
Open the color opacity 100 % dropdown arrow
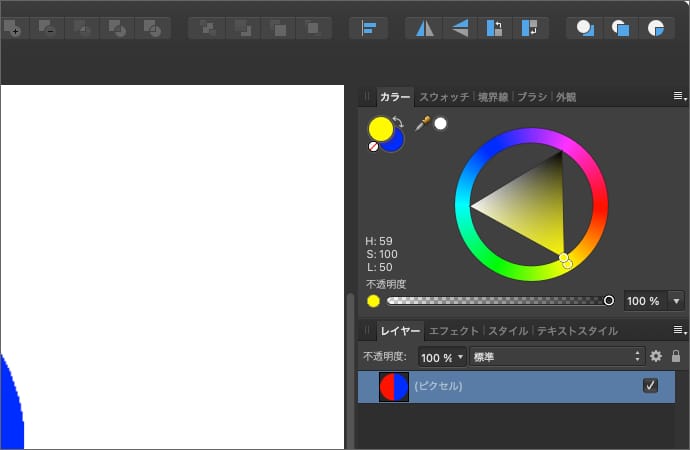click(677, 300)
